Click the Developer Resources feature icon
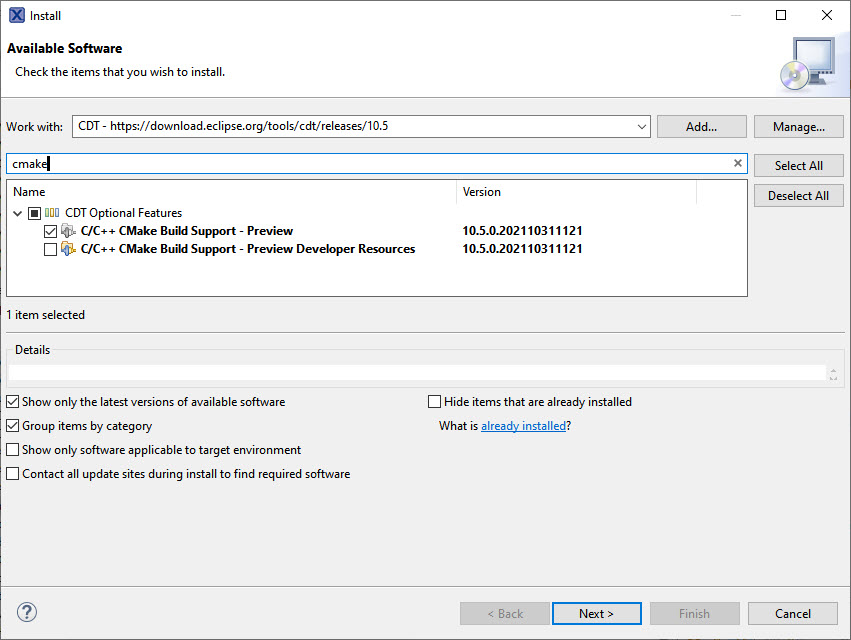851x640 pixels. point(68,249)
